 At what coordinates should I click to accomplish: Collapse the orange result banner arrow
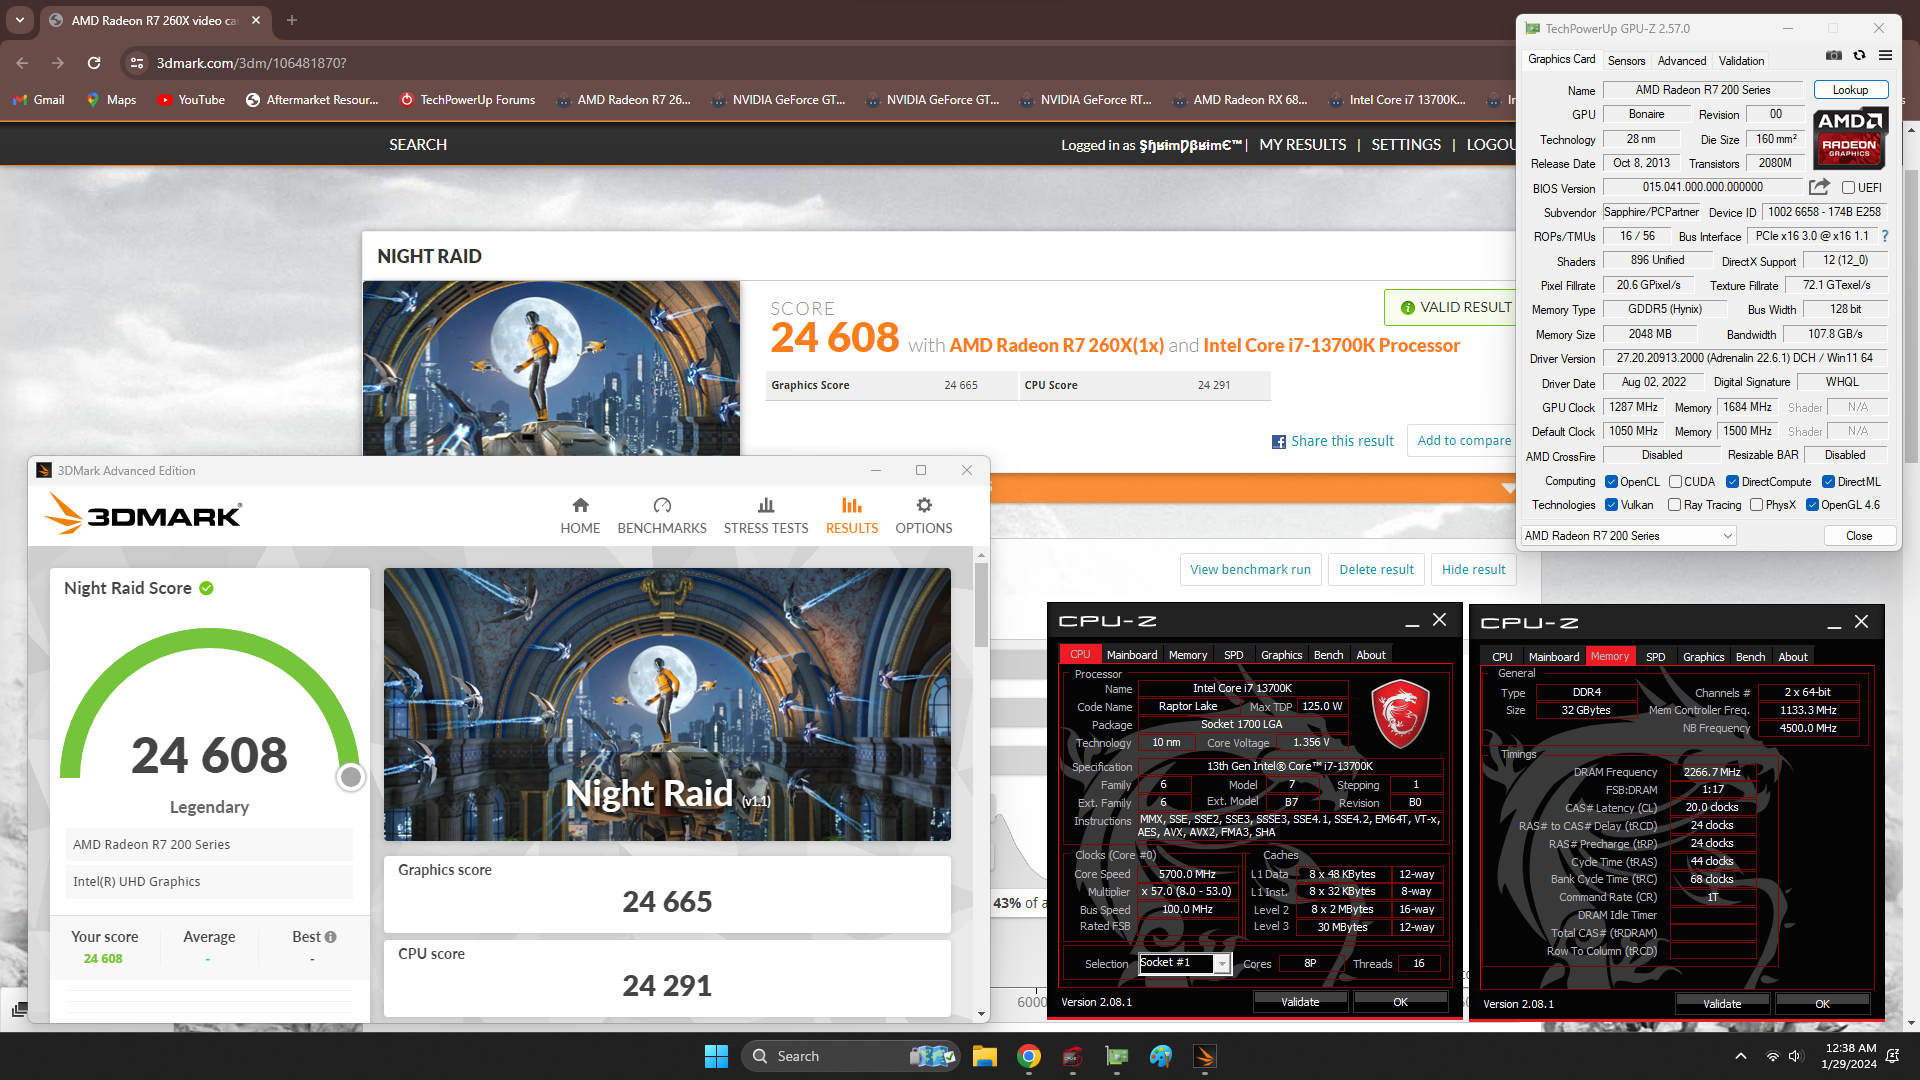1508,488
